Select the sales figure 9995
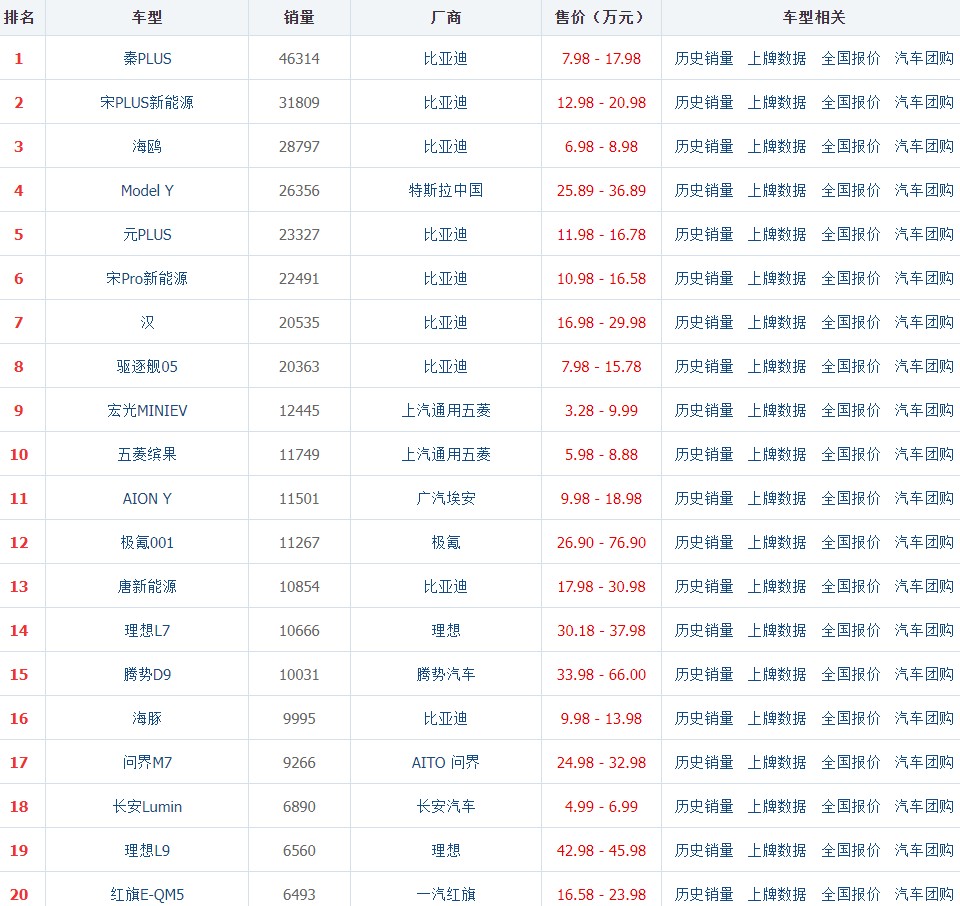The height and width of the screenshot is (906, 960). click(x=299, y=719)
